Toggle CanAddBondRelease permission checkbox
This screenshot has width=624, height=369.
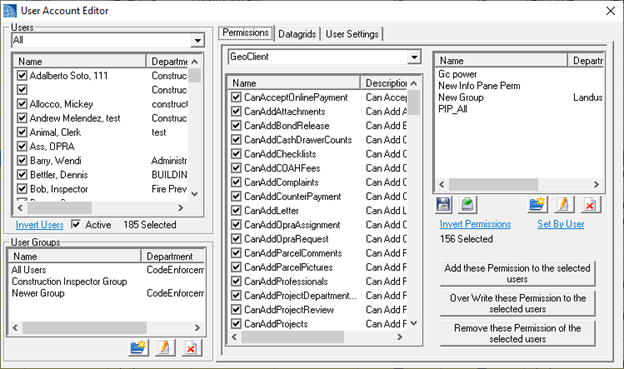coord(236,125)
